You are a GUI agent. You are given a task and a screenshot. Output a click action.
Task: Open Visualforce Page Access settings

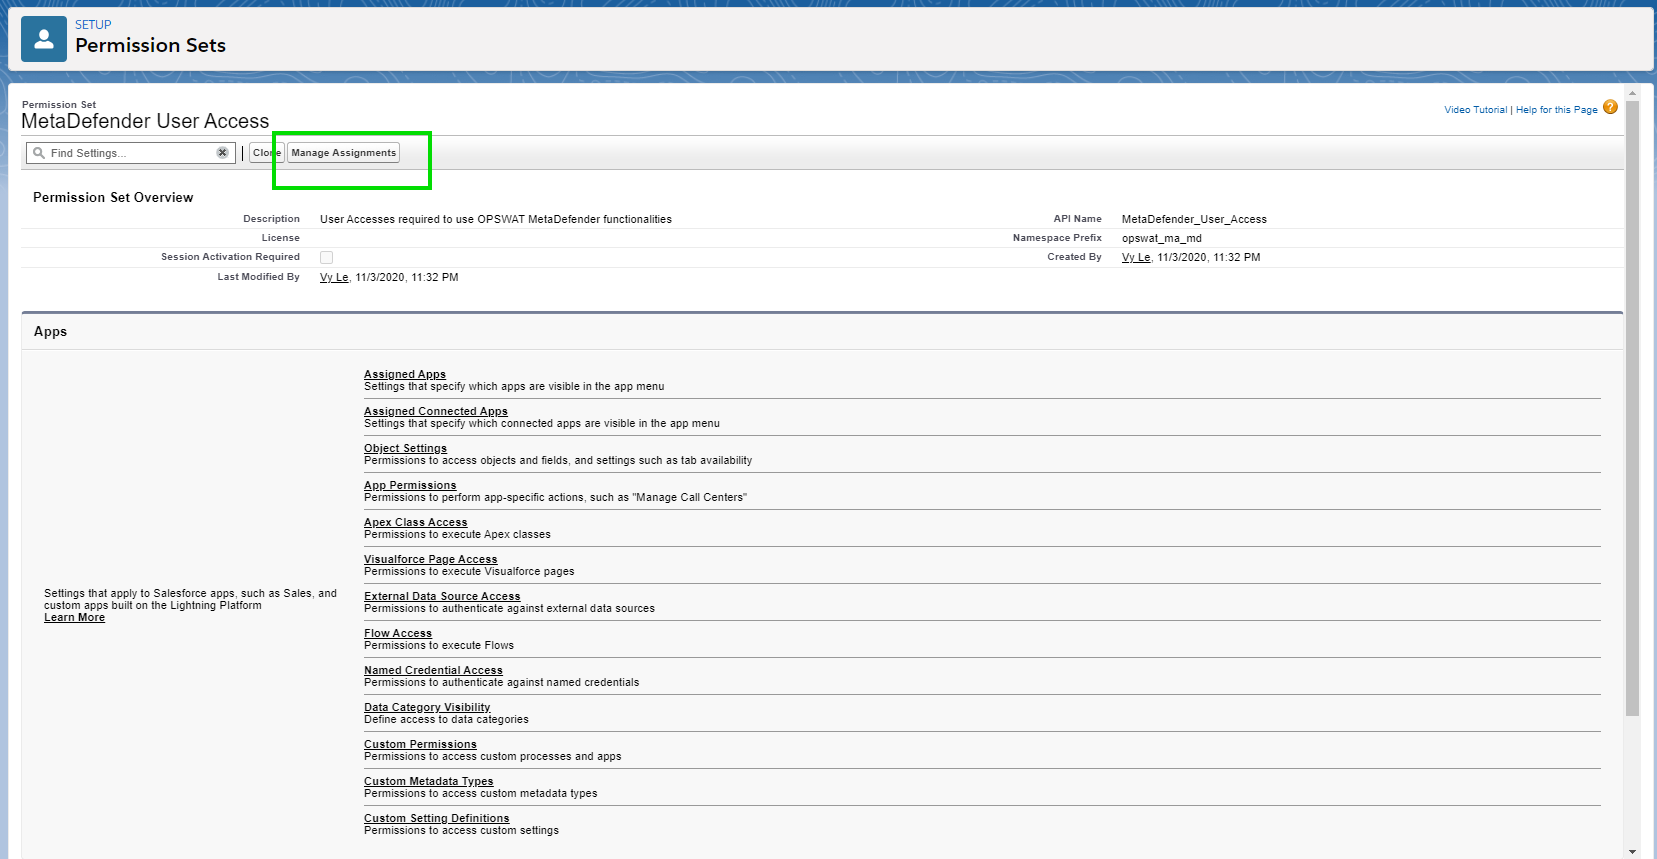[x=430, y=559]
